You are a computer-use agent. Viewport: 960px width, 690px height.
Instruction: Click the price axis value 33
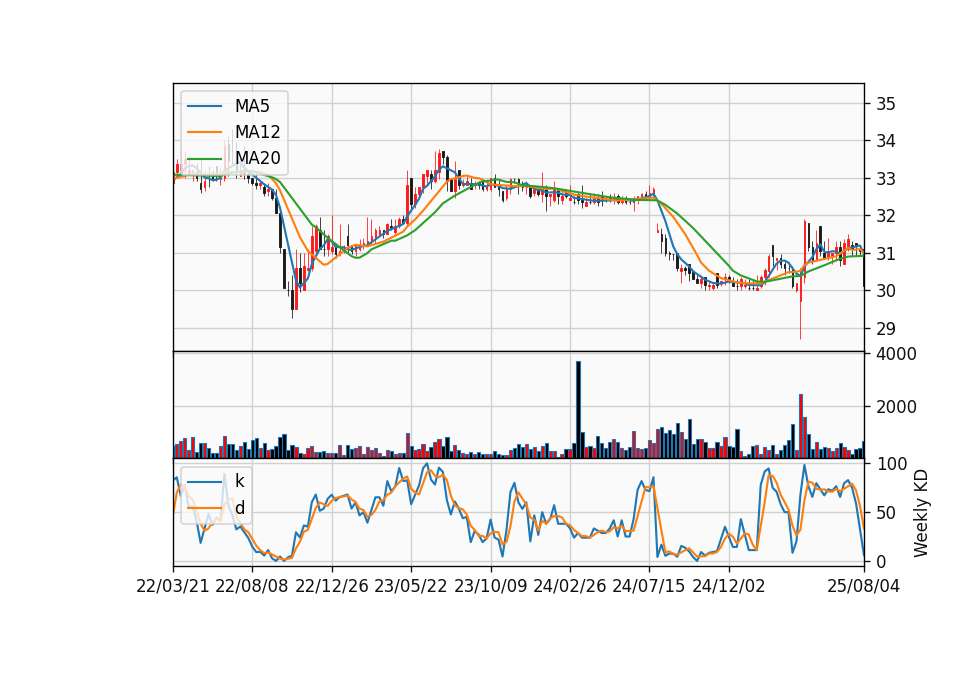[x=886, y=179]
